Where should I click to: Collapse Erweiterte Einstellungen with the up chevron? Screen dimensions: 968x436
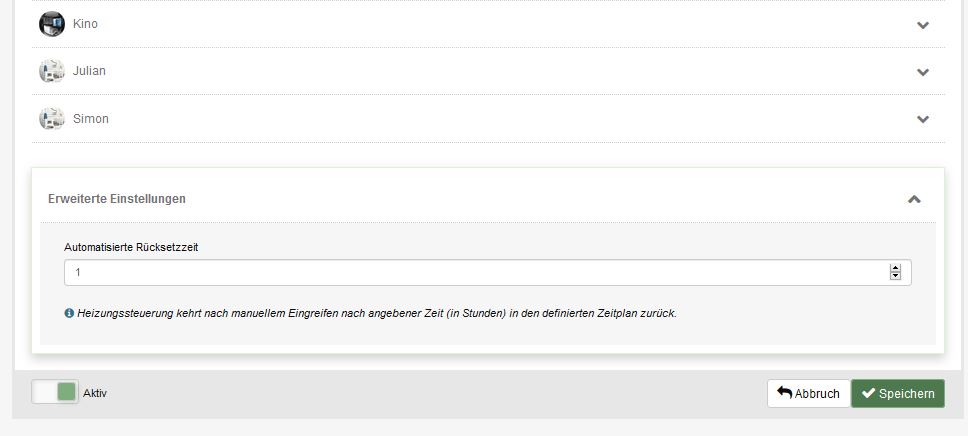click(x=914, y=199)
